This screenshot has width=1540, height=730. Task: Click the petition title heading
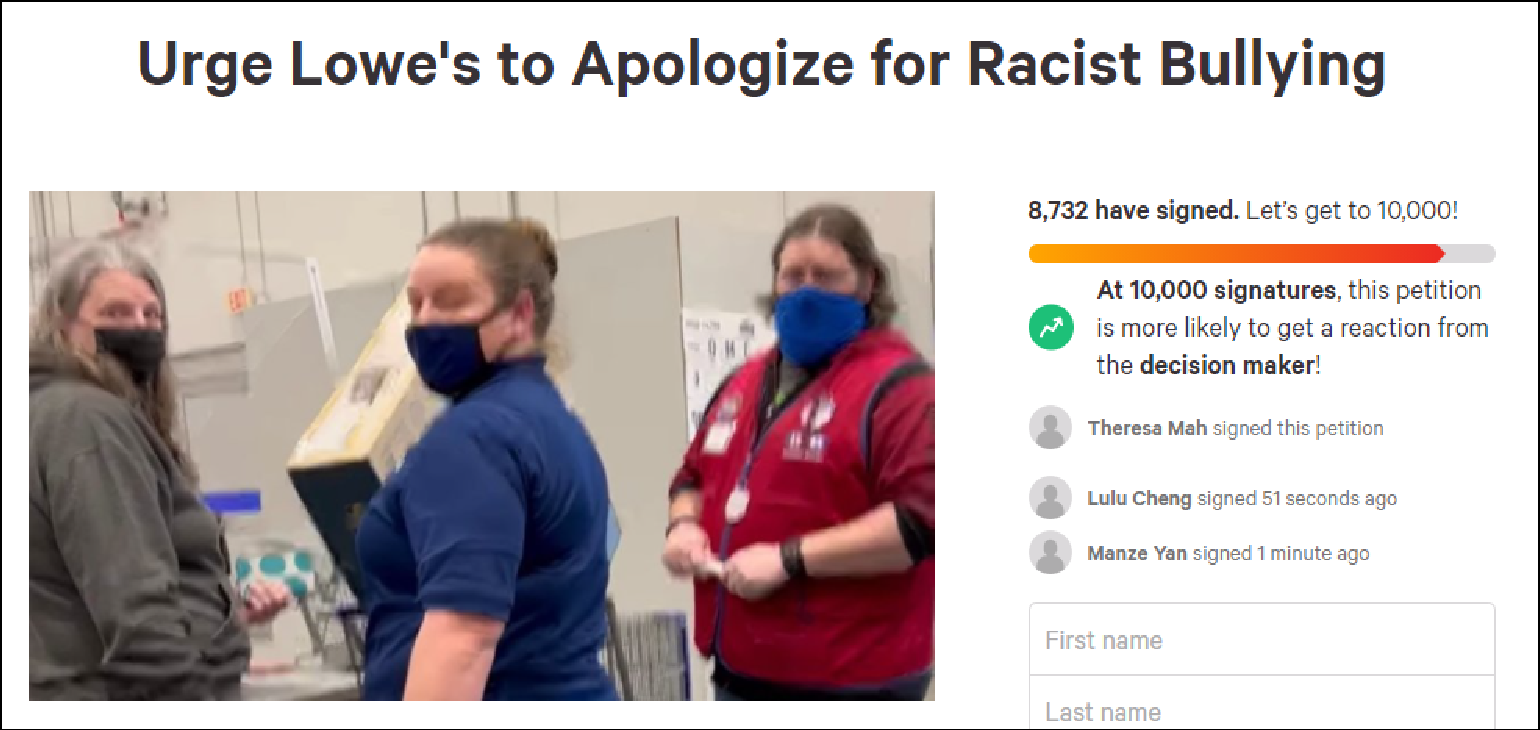coord(761,63)
